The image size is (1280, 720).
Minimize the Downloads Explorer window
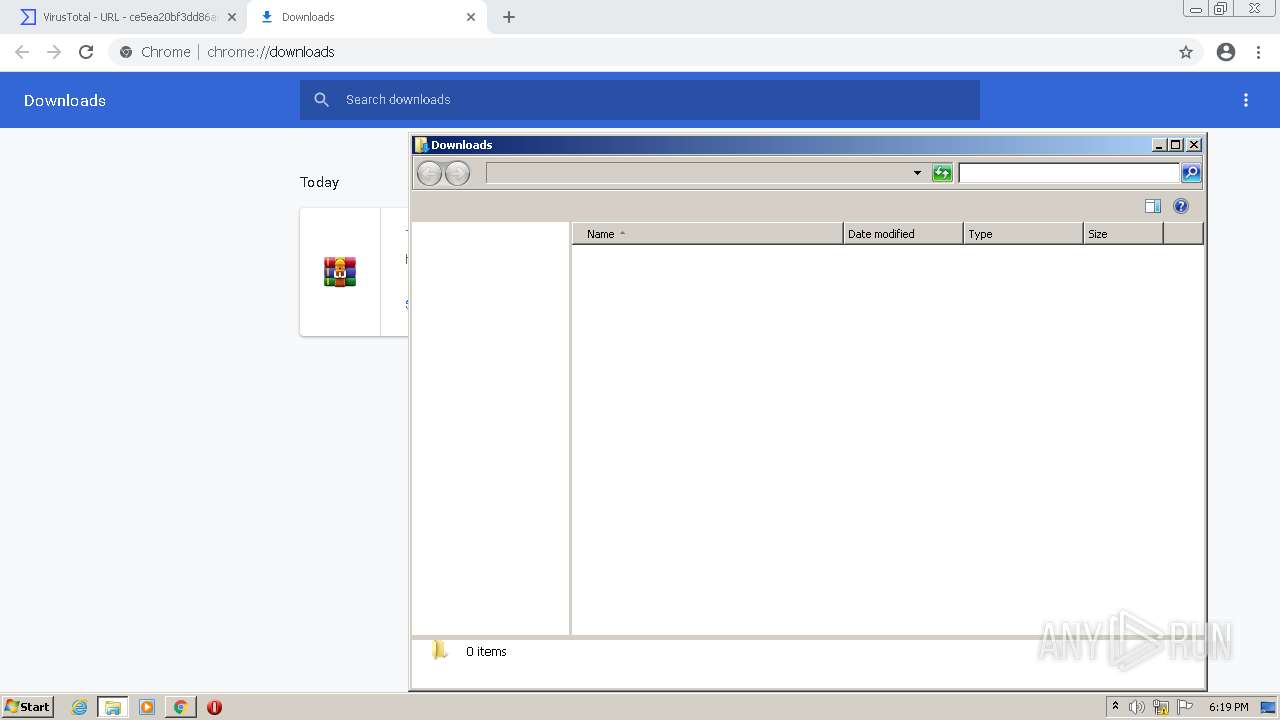tap(1159, 145)
